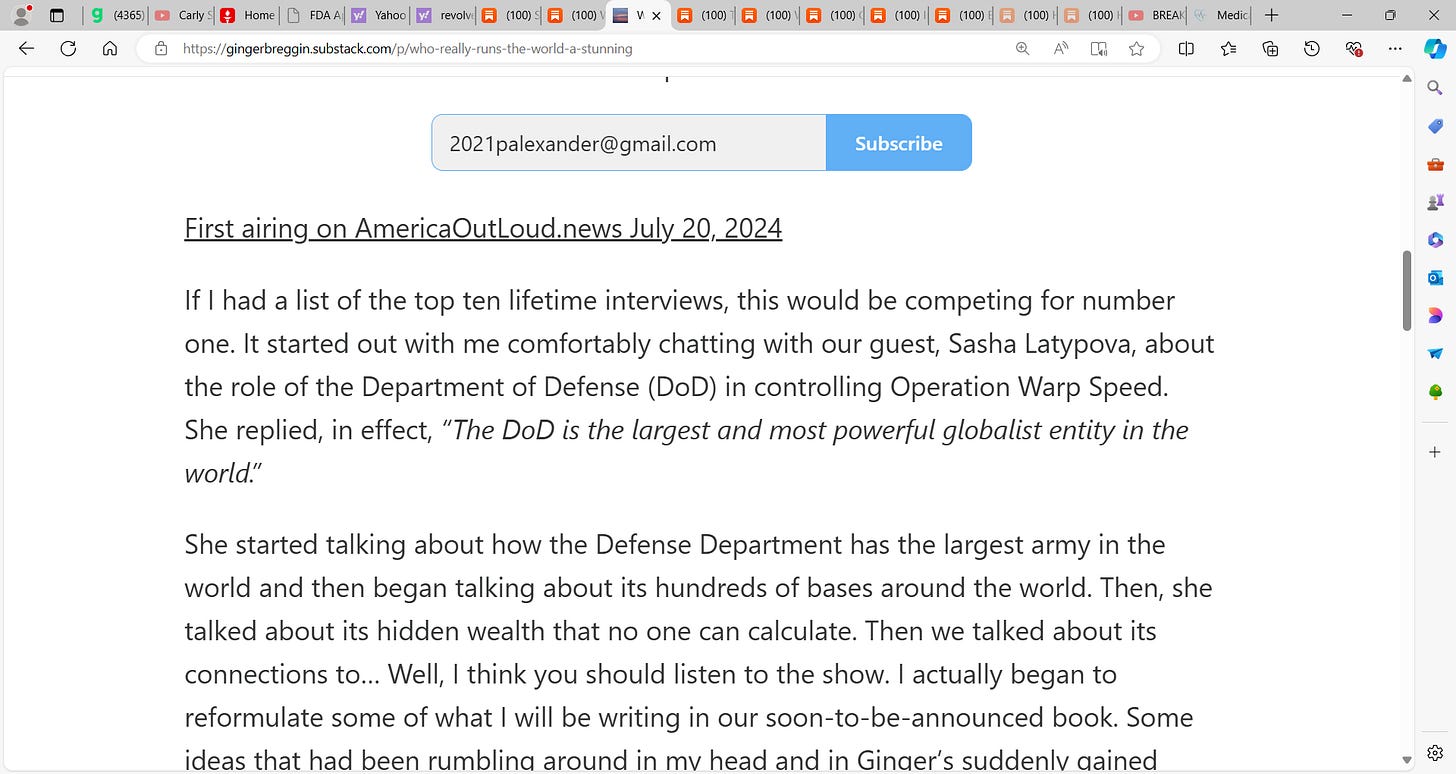Viewport: 1456px width, 774px height.
Task: Open the sidebar Games chess icon
Action: point(1435,202)
